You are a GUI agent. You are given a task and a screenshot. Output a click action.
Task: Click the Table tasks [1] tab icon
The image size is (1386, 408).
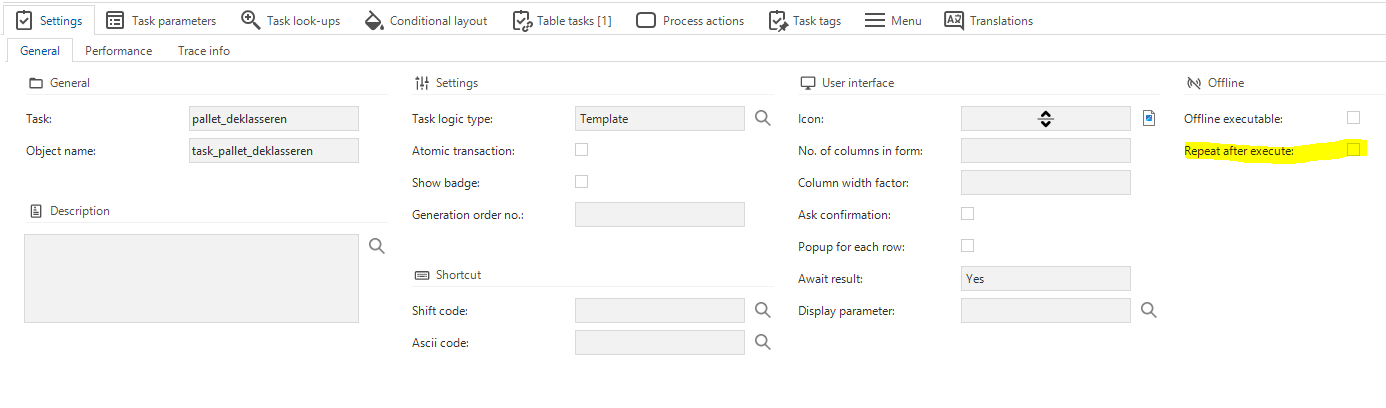(522, 20)
